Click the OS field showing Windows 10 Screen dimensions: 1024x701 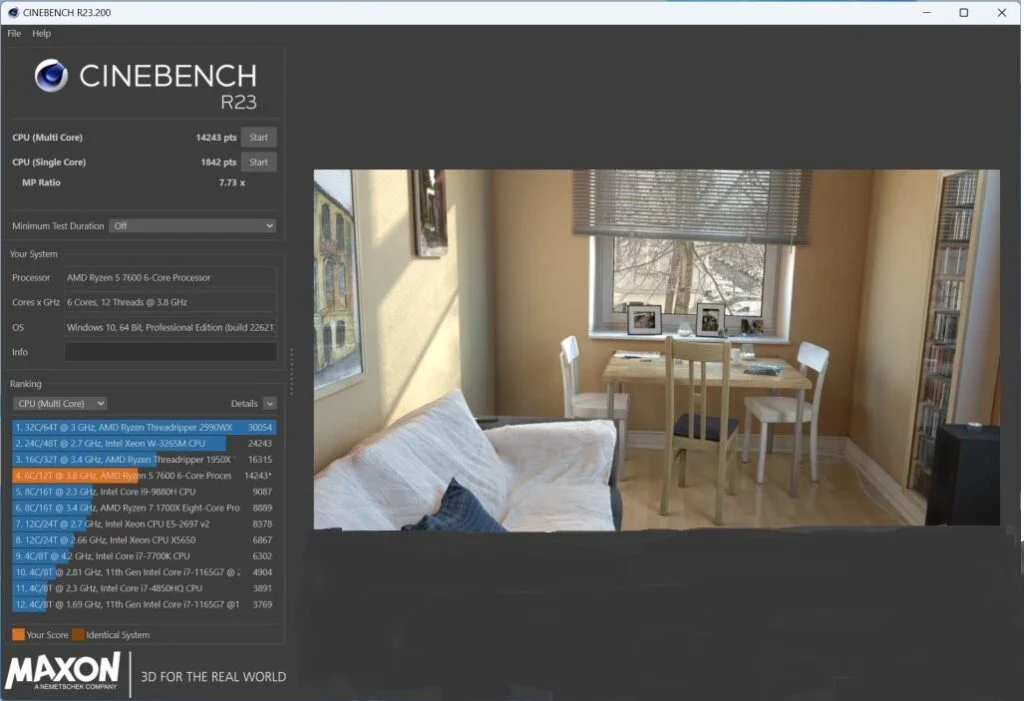[x=170, y=327]
